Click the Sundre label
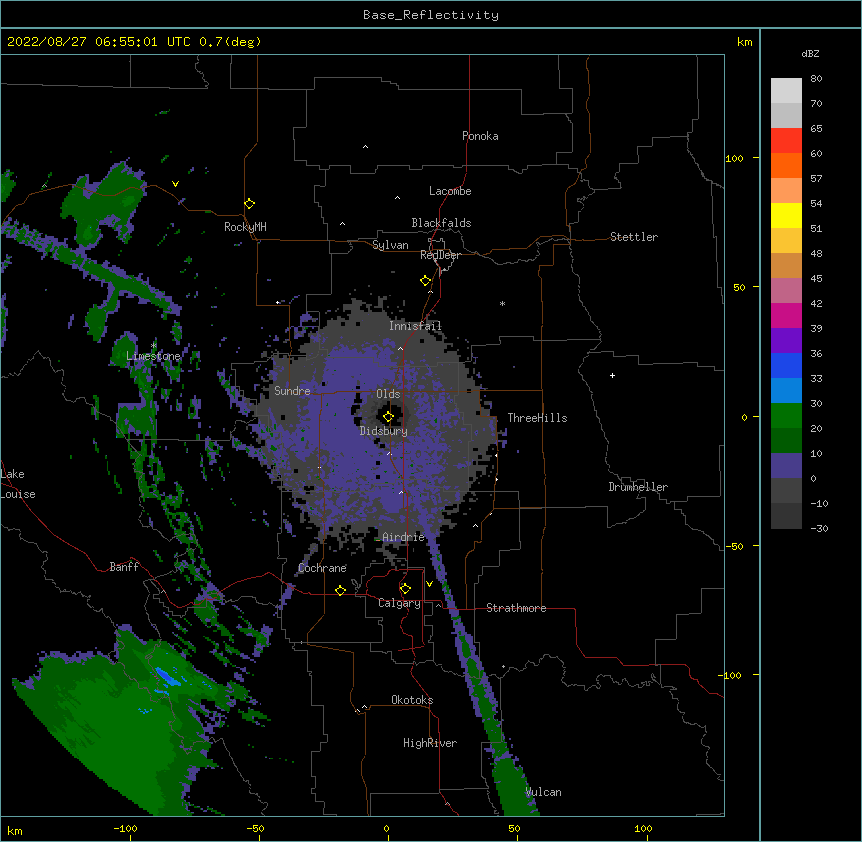Viewport: 862px width, 842px height. [292, 391]
